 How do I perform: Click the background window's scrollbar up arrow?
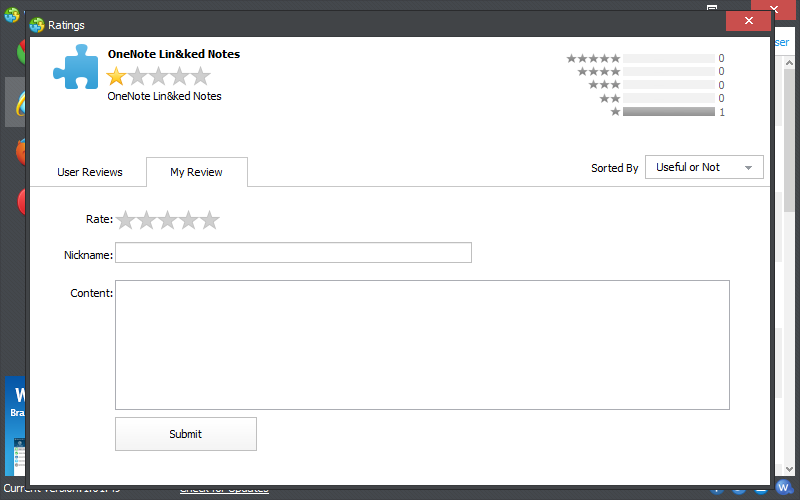coord(789,63)
